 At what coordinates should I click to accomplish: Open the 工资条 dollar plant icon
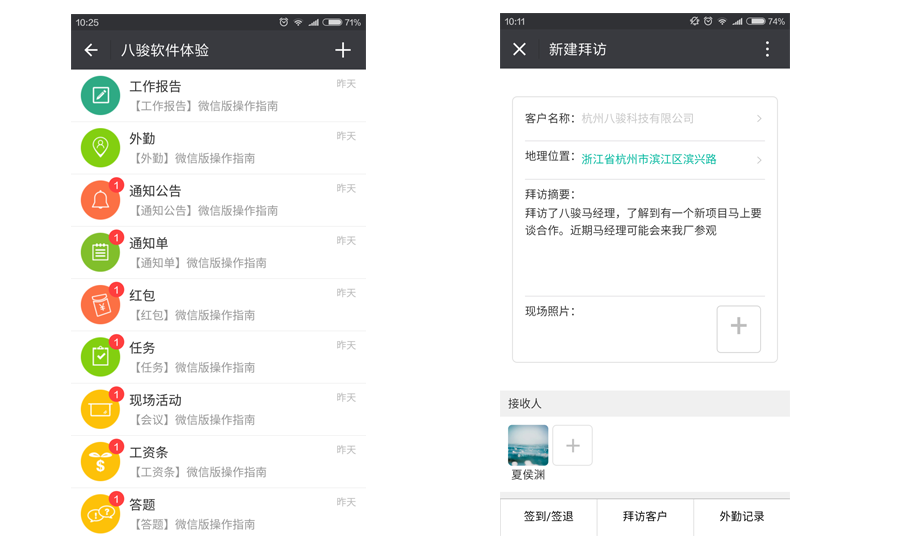click(100, 461)
